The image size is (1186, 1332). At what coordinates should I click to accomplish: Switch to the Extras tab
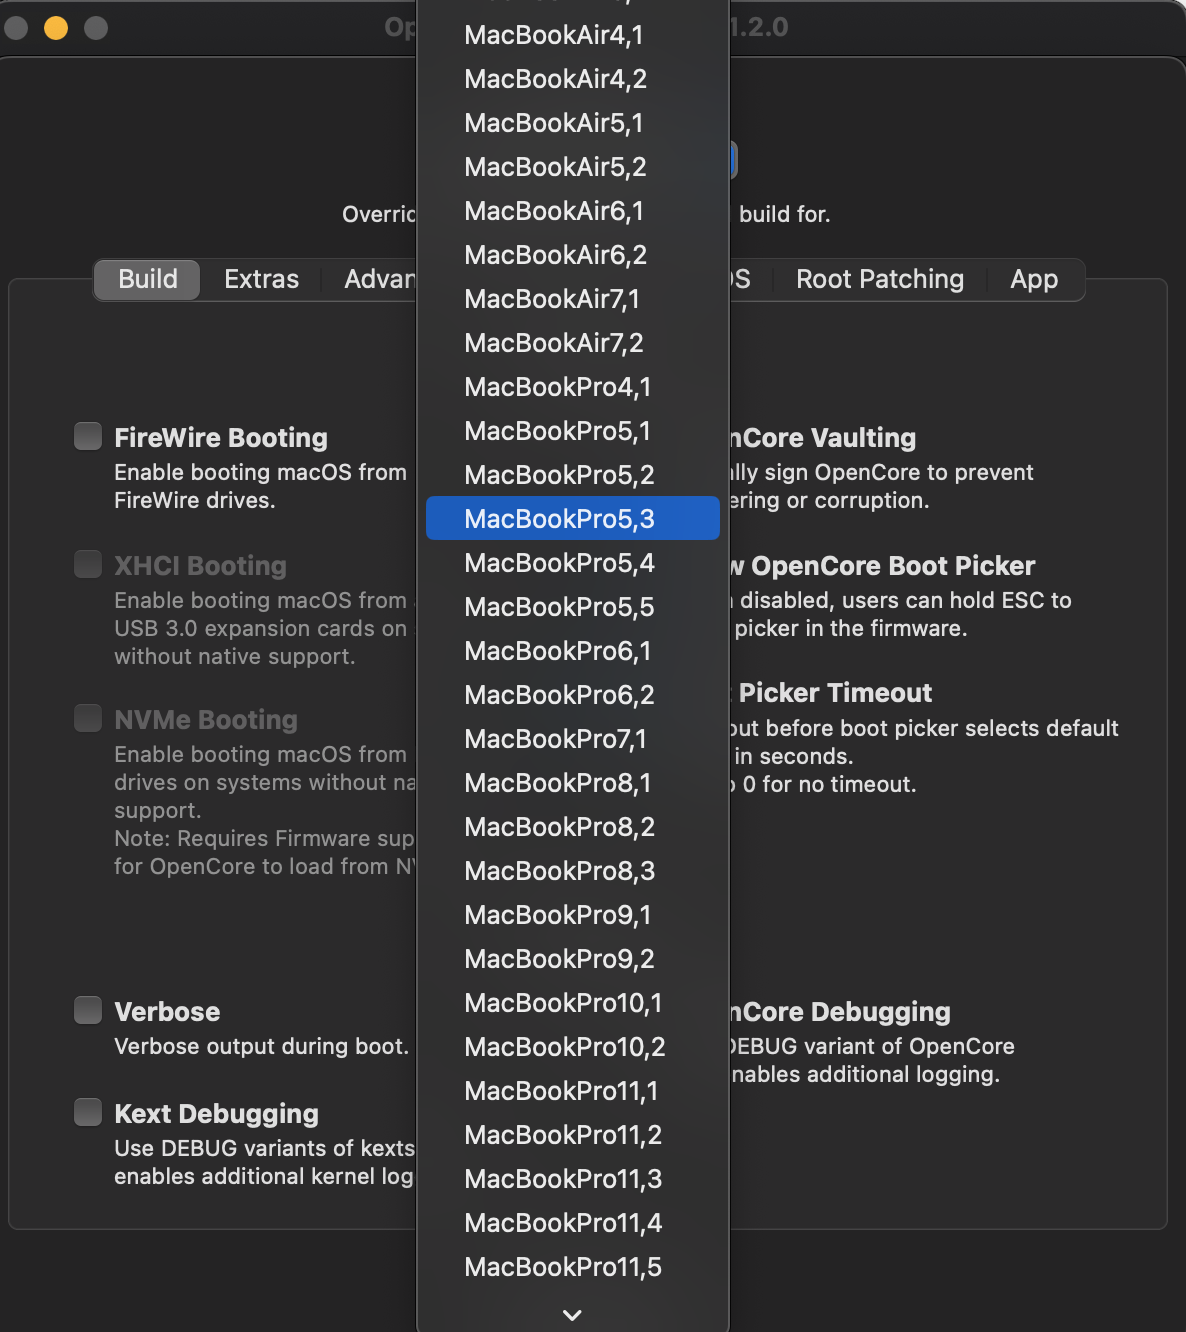click(261, 279)
